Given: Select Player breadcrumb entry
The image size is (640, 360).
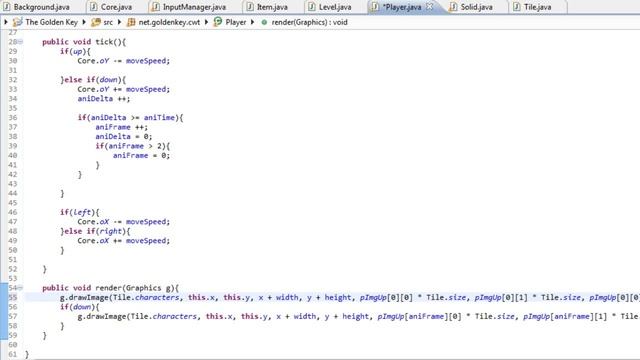Looking at the screenshot, I should pyautogui.click(x=236, y=22).
